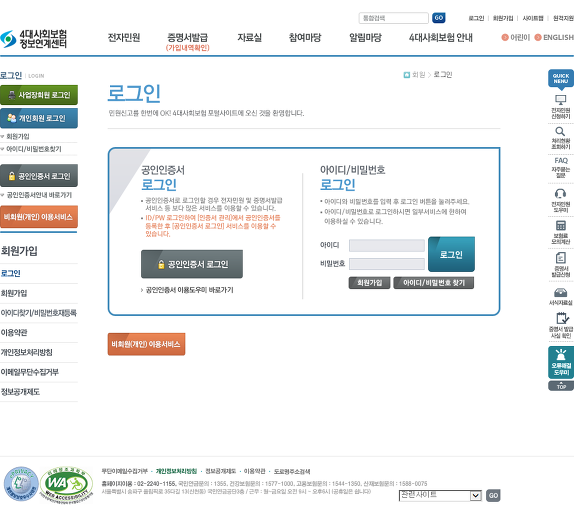
Task: Open 사이트맵 link in header
Action: click(533, 18)
